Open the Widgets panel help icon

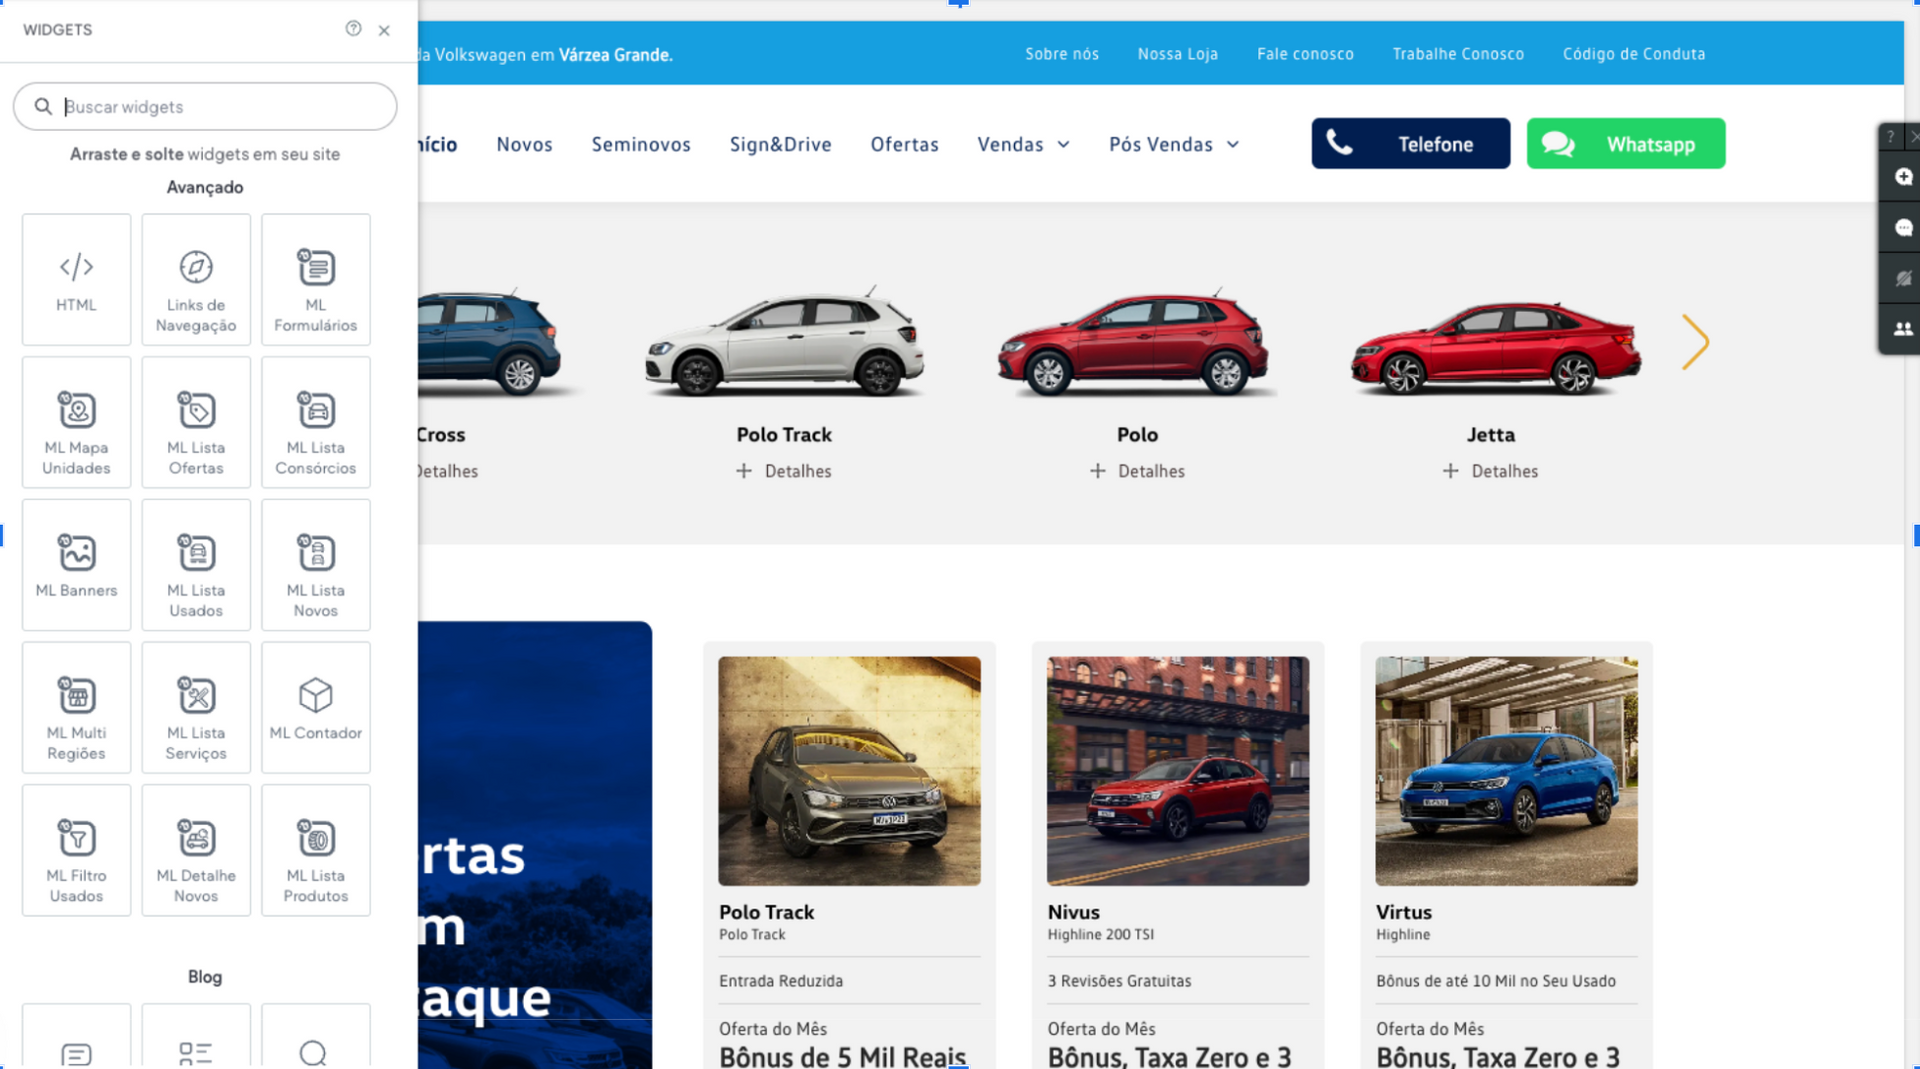coord(353,29)
